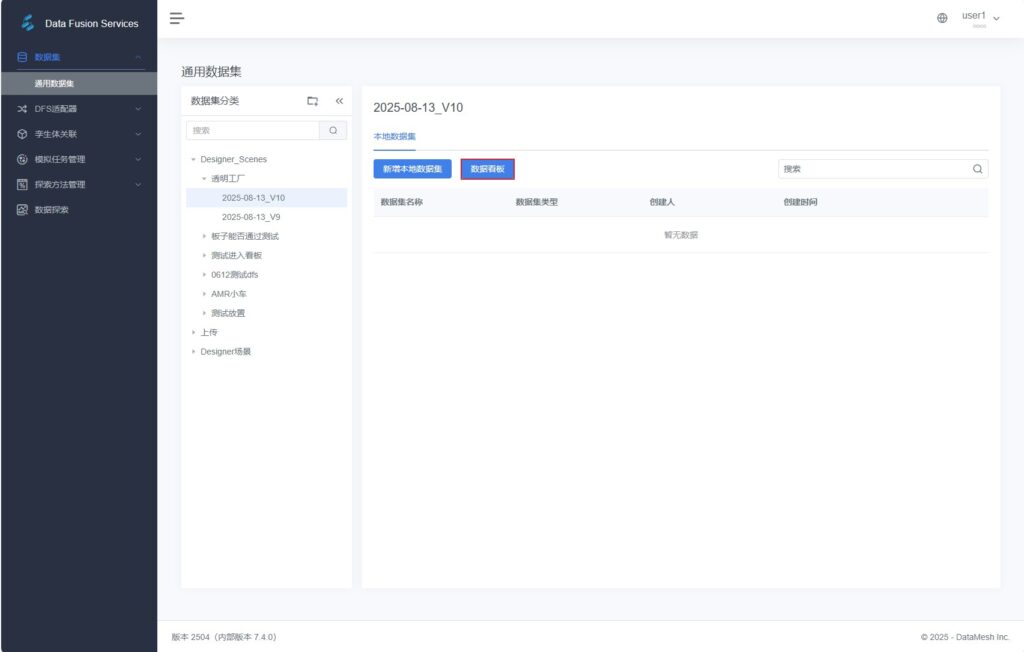The width and height of the screenshot is (1024, 652).
Task: Open the language globe icon
Action: 942,18
